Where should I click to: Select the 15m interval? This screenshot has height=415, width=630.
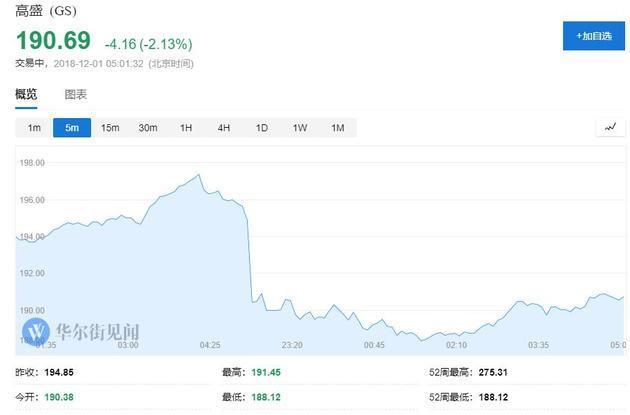[110, 128]
